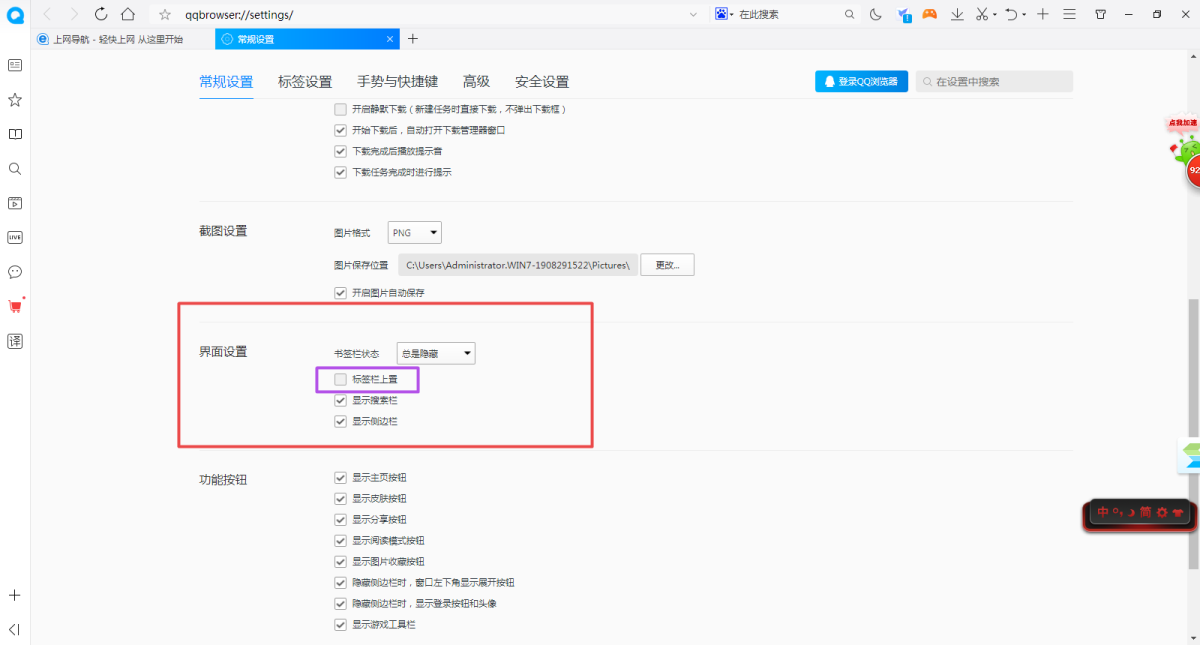This screenshot has height=645, width=1200.
Task: Uncheck 显示搜索栏 option
Action: [x=340, y=400]
